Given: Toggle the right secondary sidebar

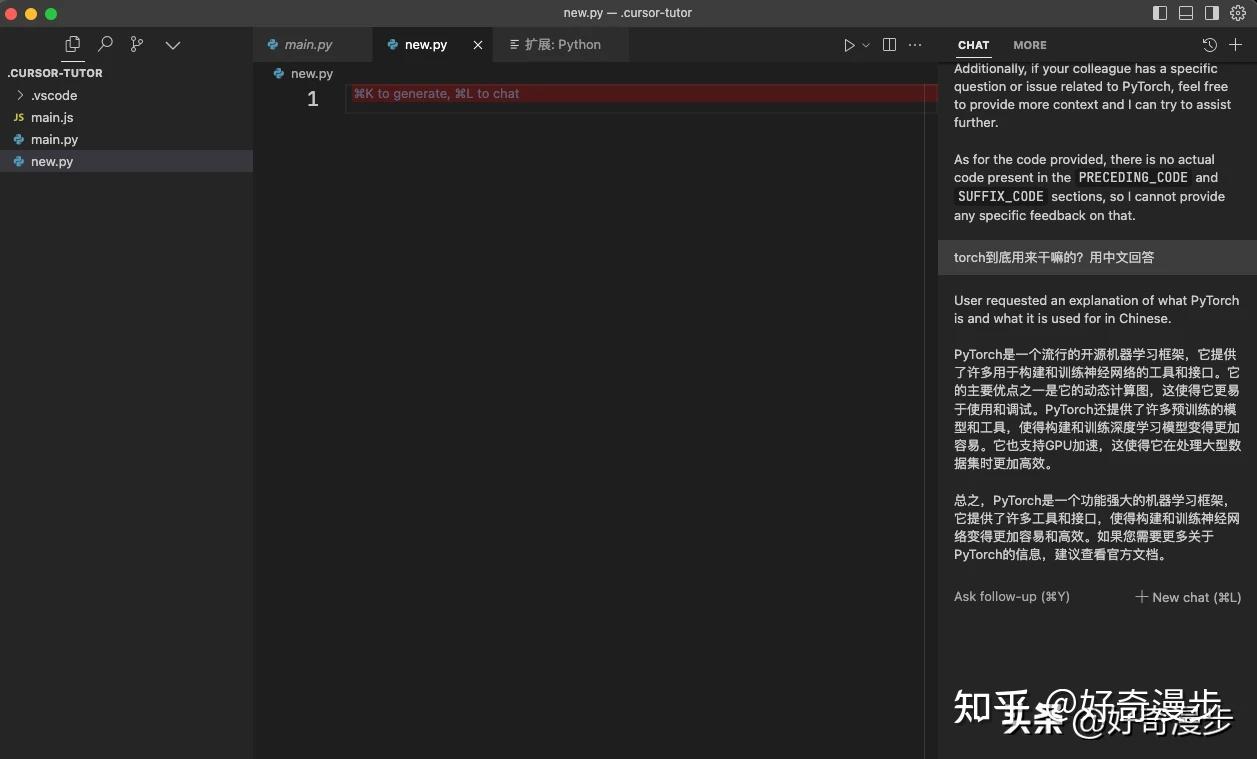Looking at the screenshot, I should coord(1212,13).
